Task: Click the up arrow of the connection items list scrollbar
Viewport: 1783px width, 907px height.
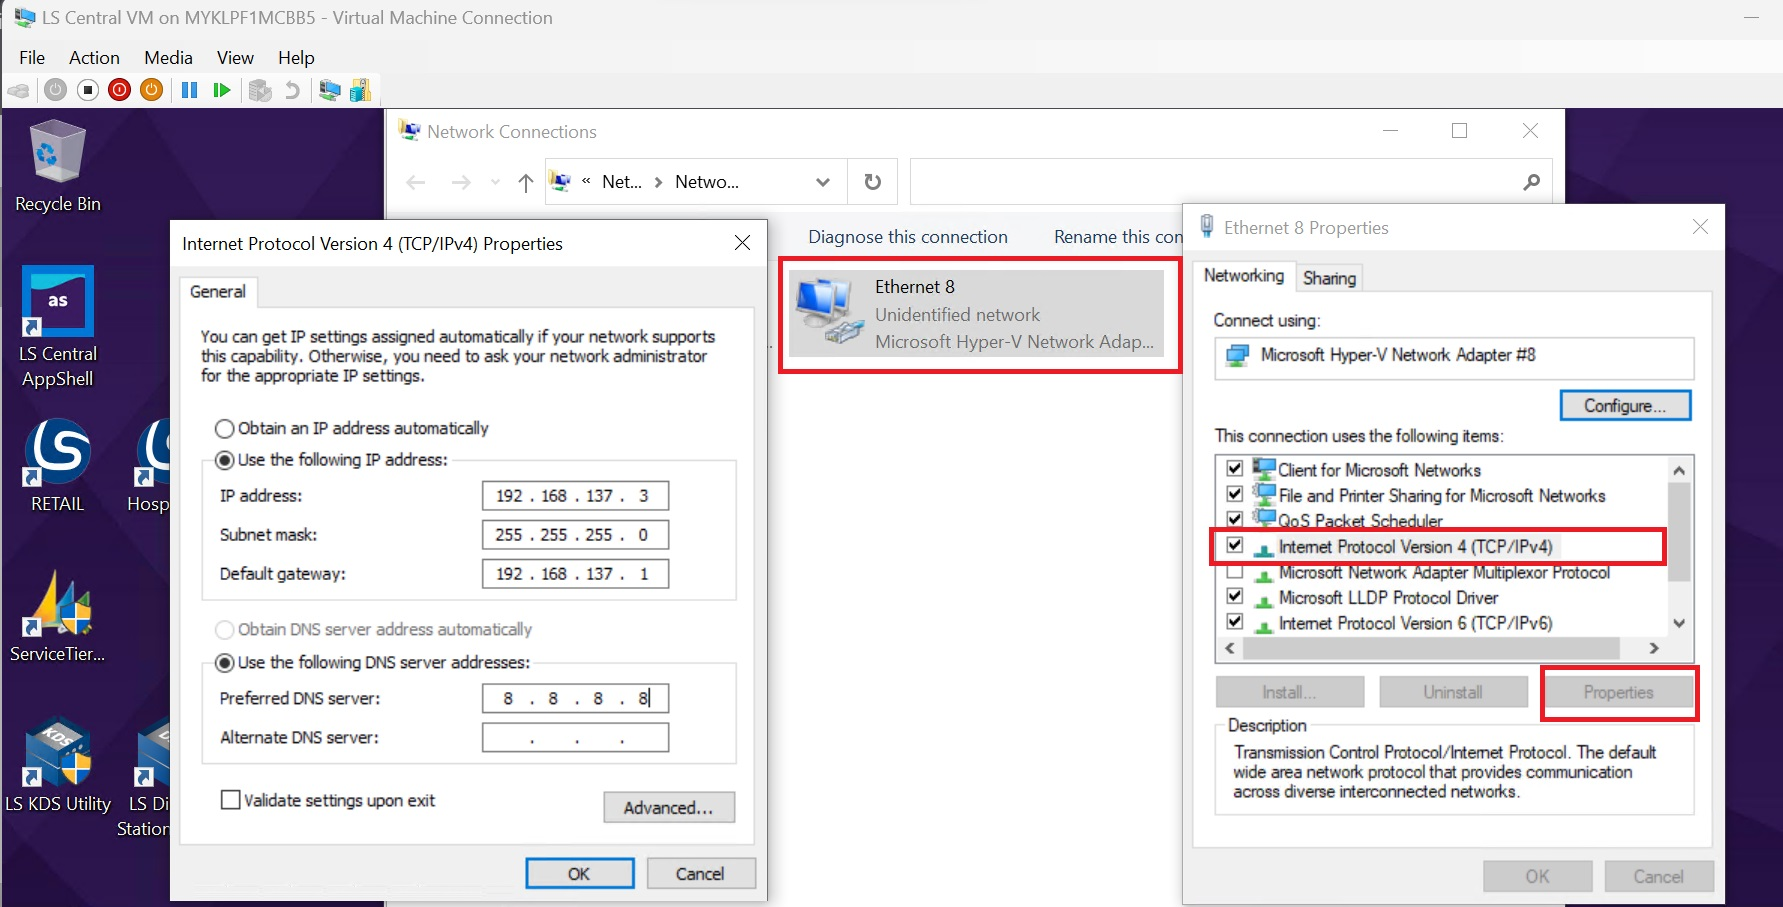Action: pos(1679,470)
